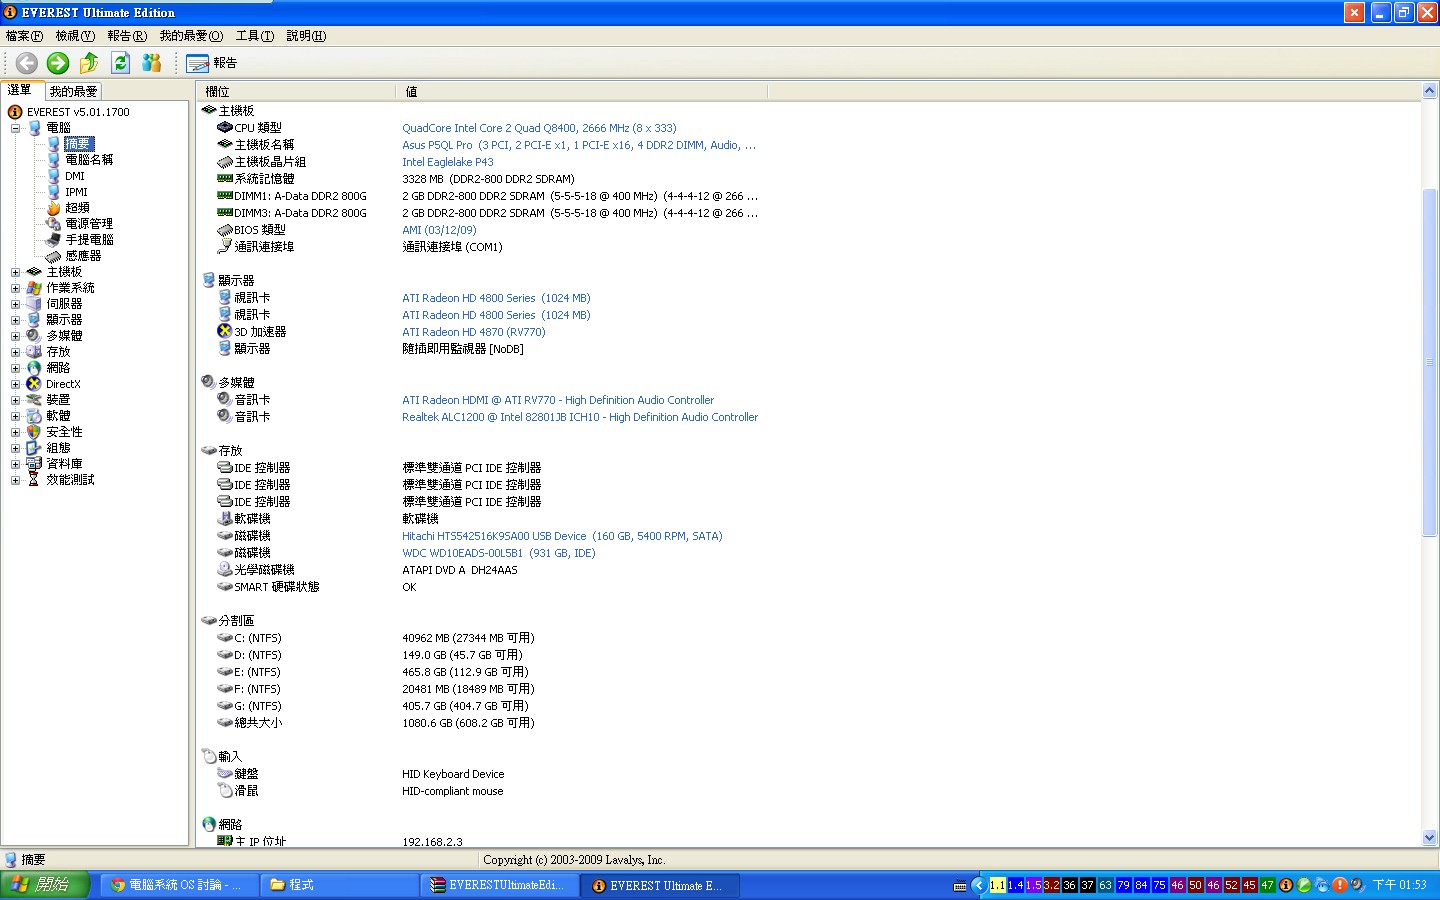Open the QuadCore Intel Core 2 Quad link
Image resolution: width=1440 pixels, height=900 pixels.
click(x=539, y=128)
